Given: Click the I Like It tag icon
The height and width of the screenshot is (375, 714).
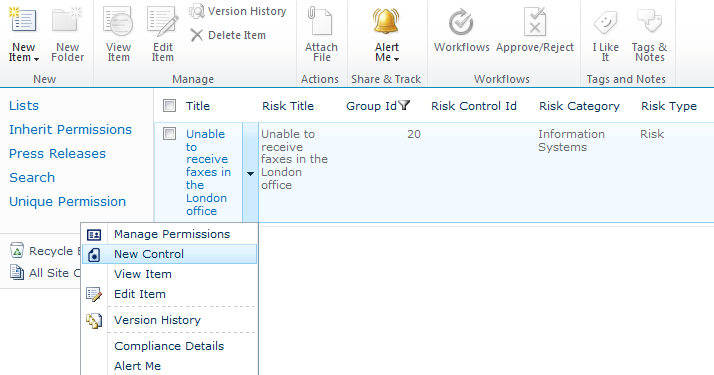Looking at the screenshot, I should pyautogui.click(x=605, y=21).
